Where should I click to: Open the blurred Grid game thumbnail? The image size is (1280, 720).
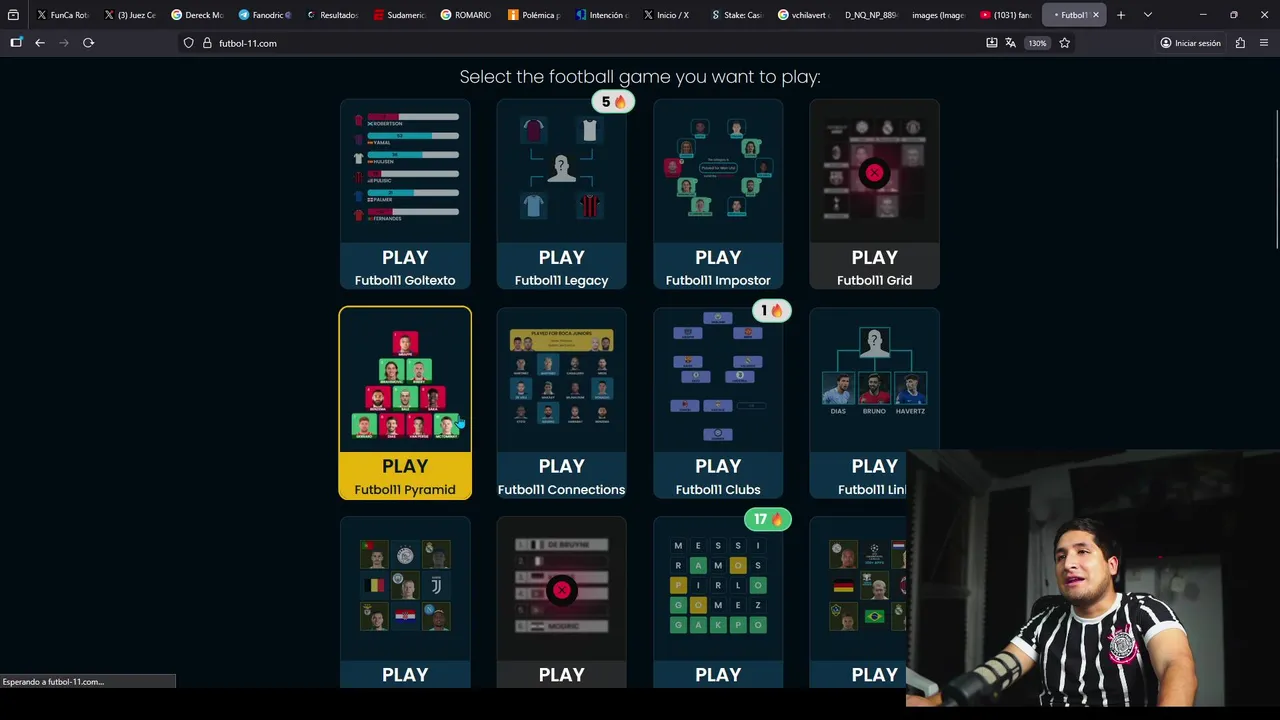tap(874, 168)
